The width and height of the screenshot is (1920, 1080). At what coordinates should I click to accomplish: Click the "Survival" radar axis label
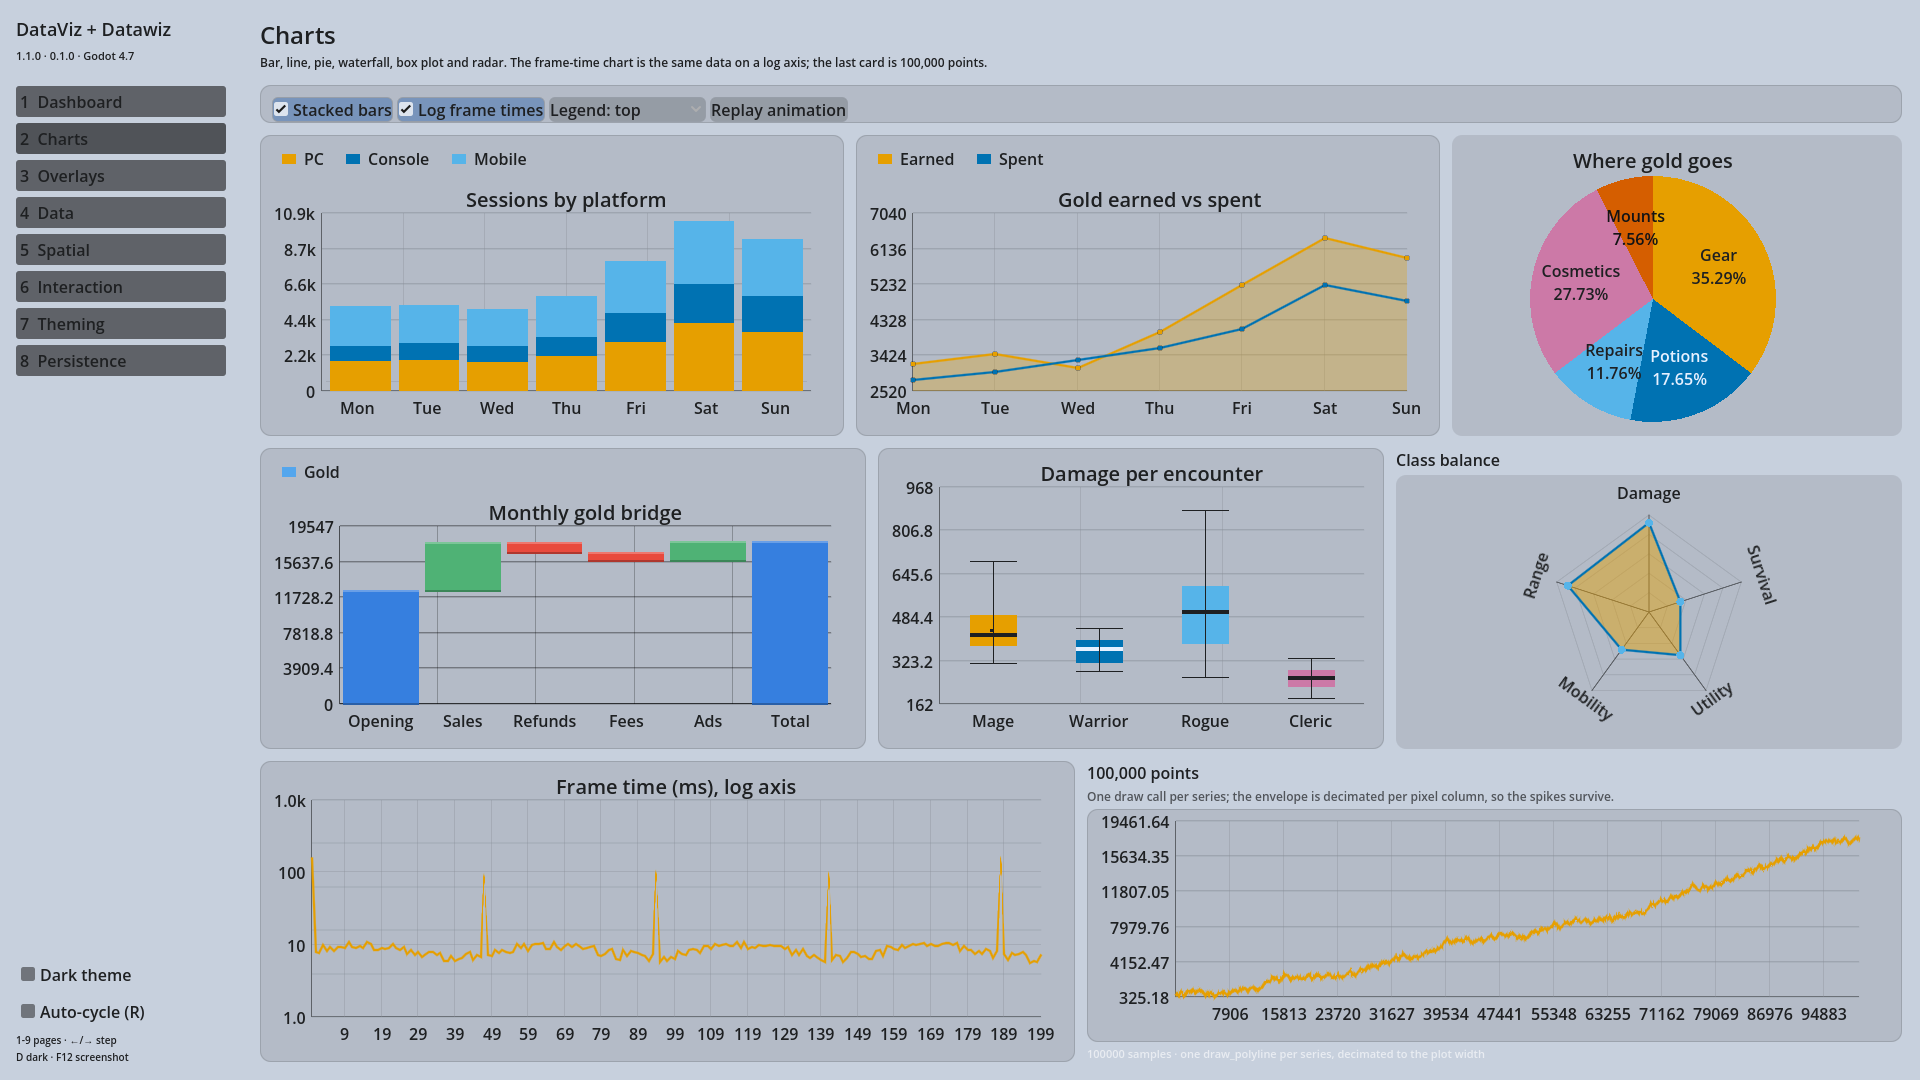click(x=1762, y=575)
